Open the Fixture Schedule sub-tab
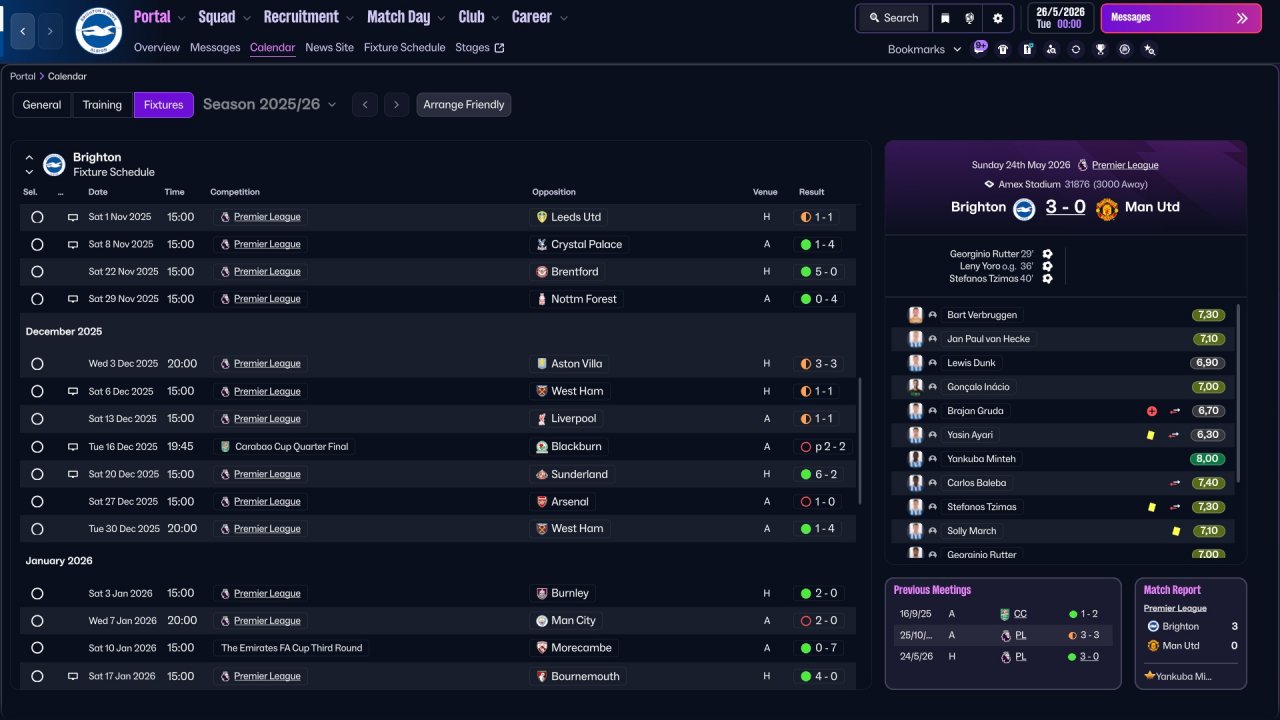1280x720 pixels. point(405,47)
